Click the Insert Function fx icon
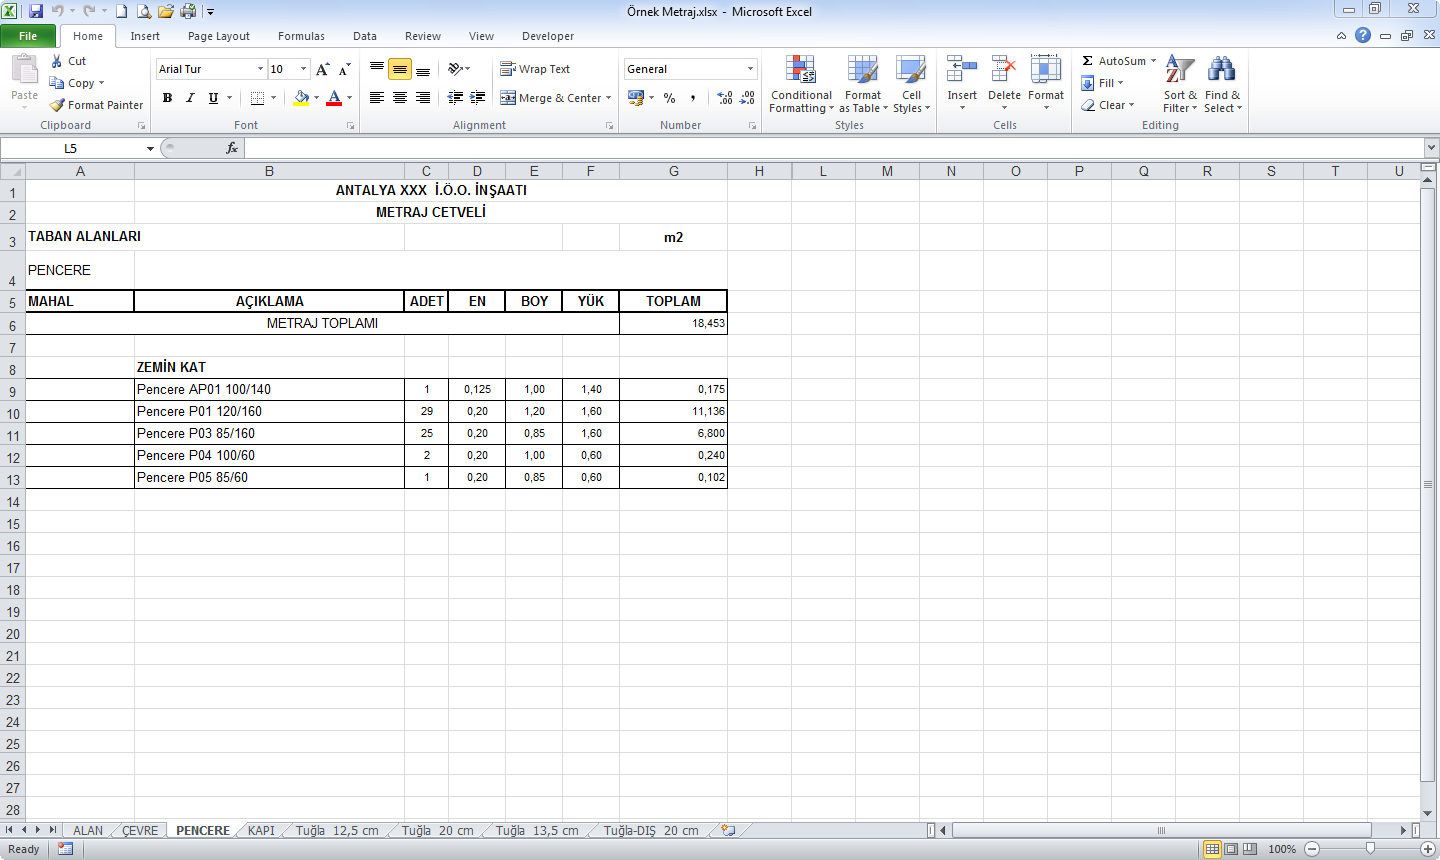This screenshot has height=860, width=1440. click(x=232, y=148)
